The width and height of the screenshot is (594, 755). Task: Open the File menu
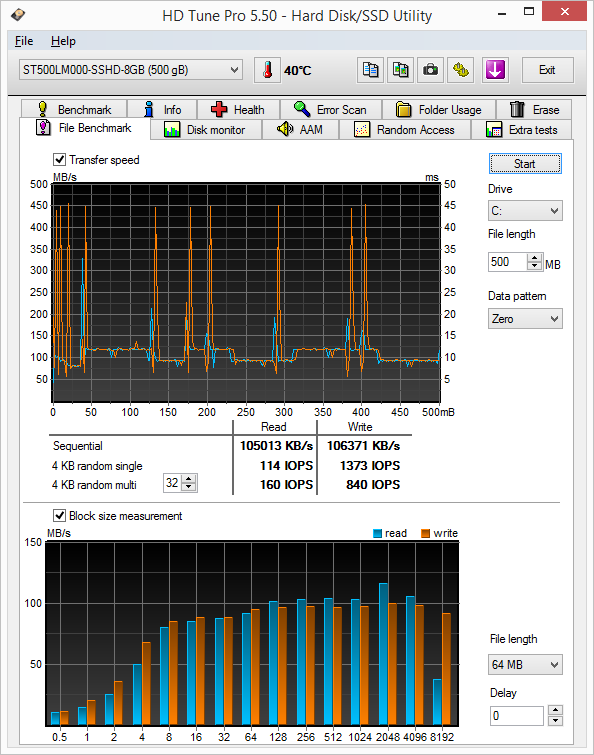pyautogui.click(x=24, y=41)
